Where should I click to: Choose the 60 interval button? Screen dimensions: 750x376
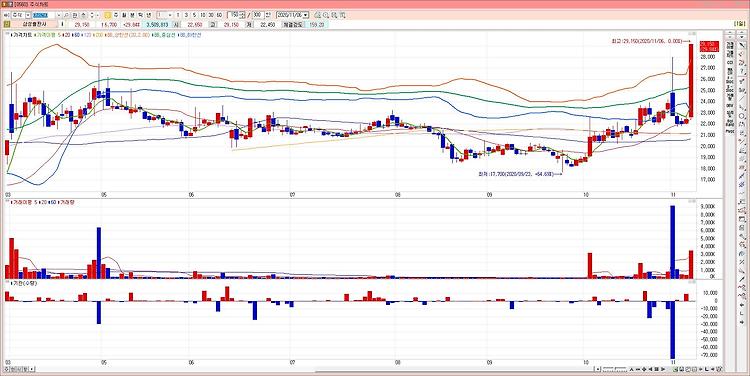(219, 15)
